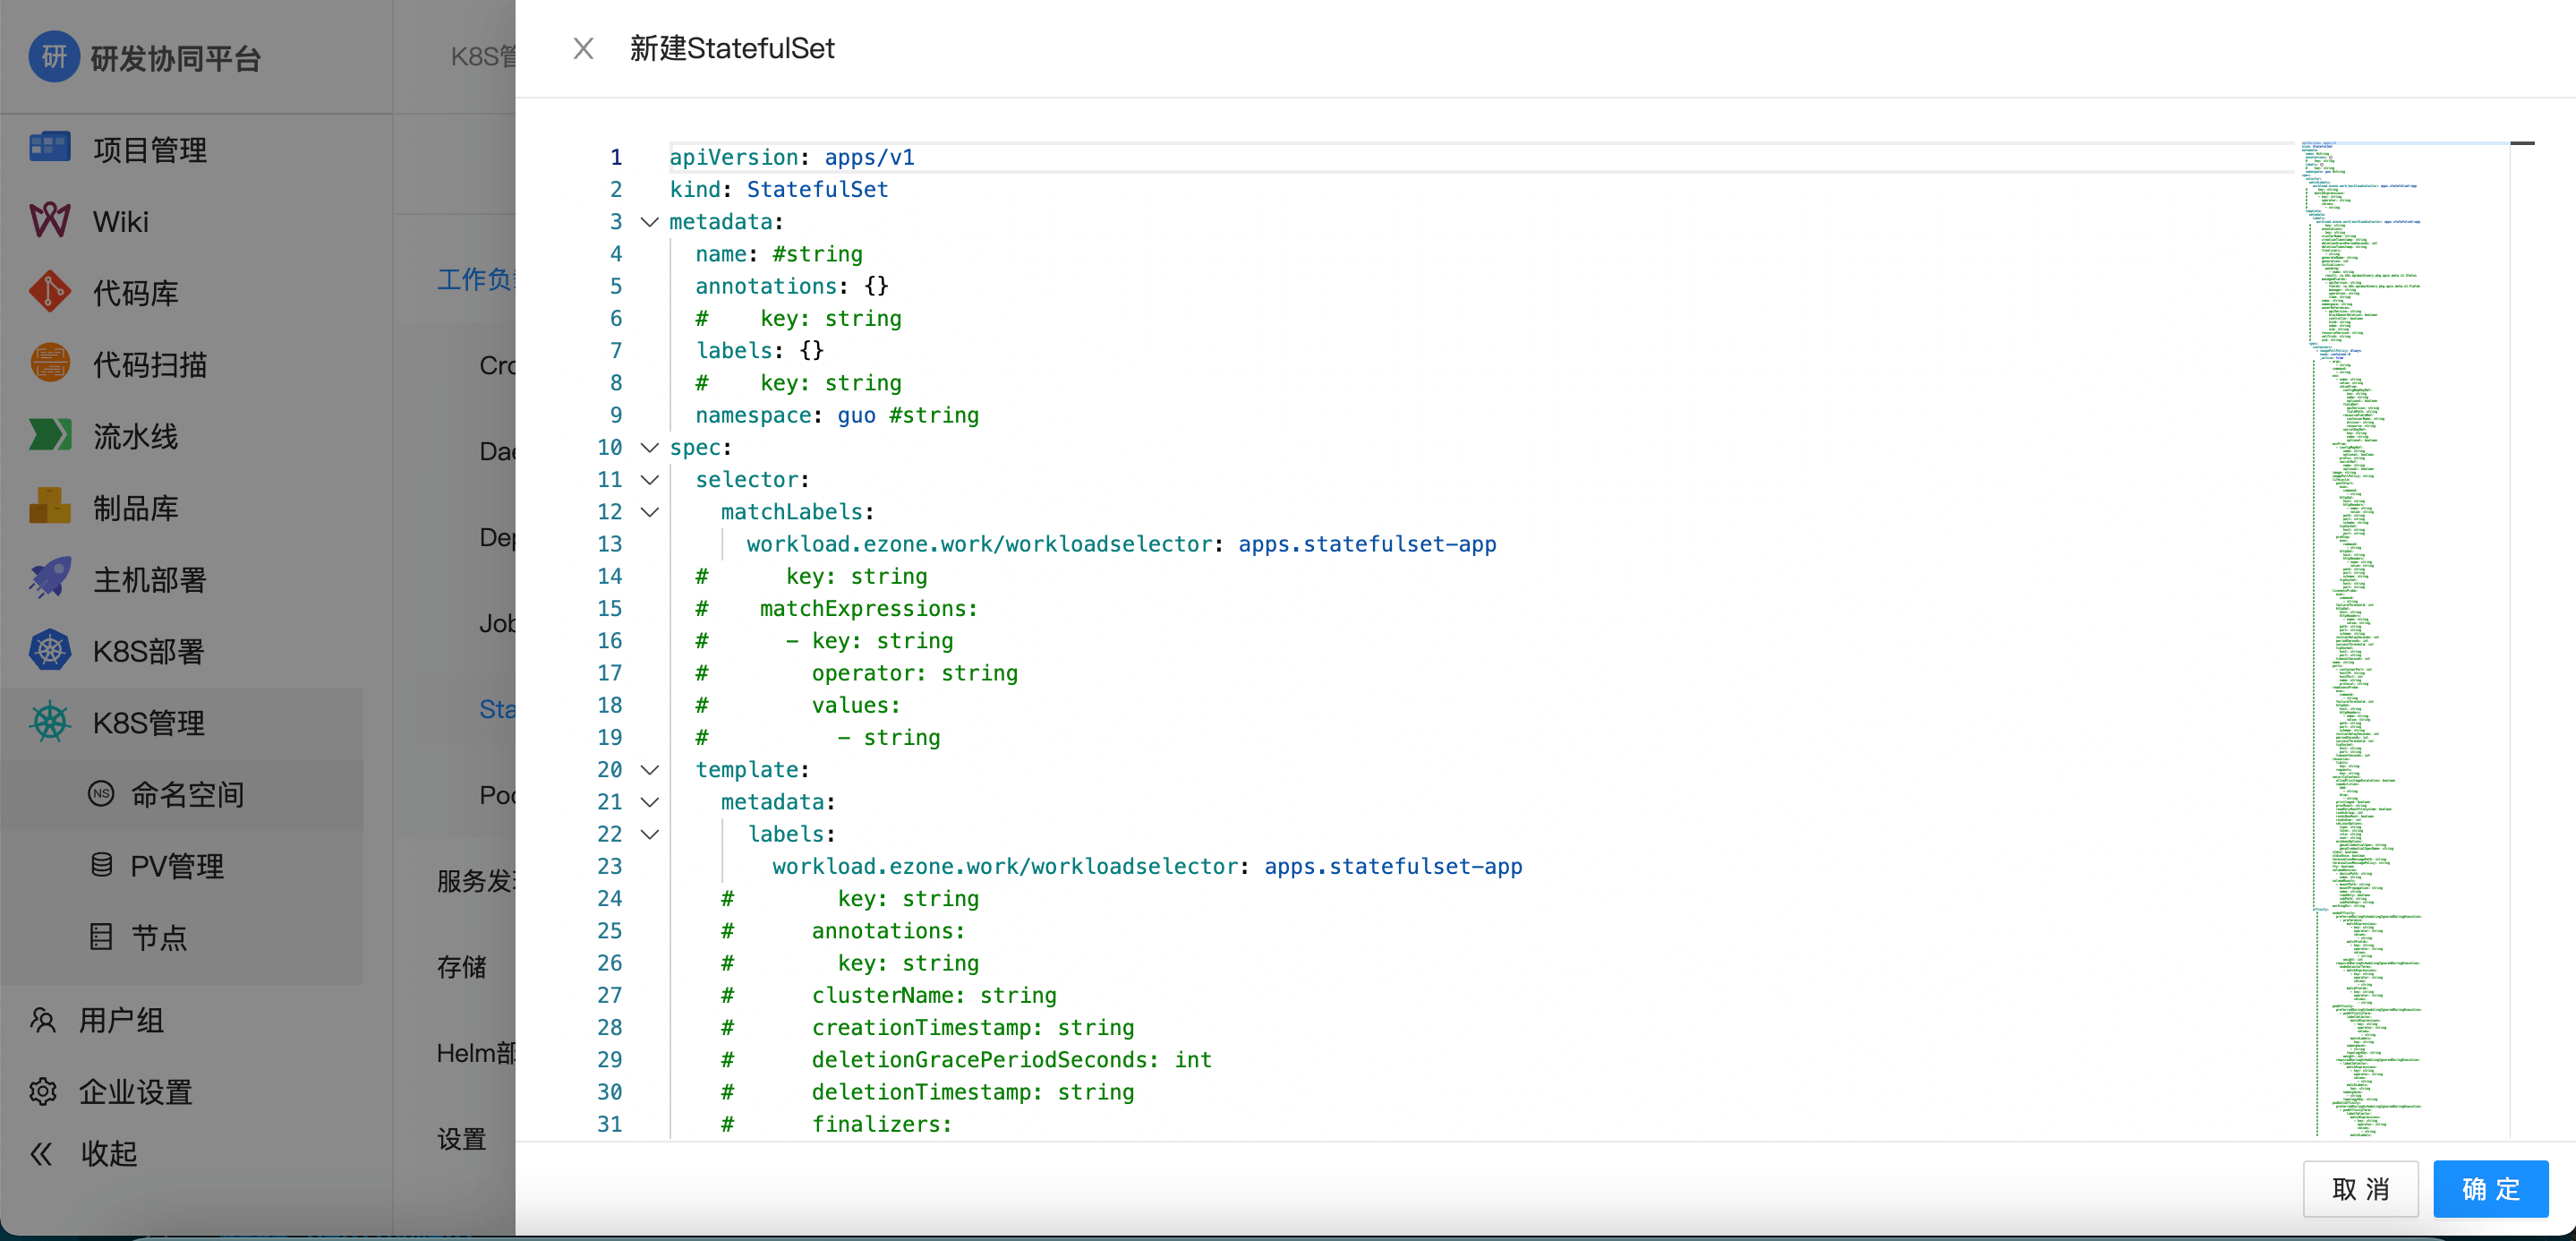
Task: Click the Wiki sidebar icon
Action: [49, 220]
